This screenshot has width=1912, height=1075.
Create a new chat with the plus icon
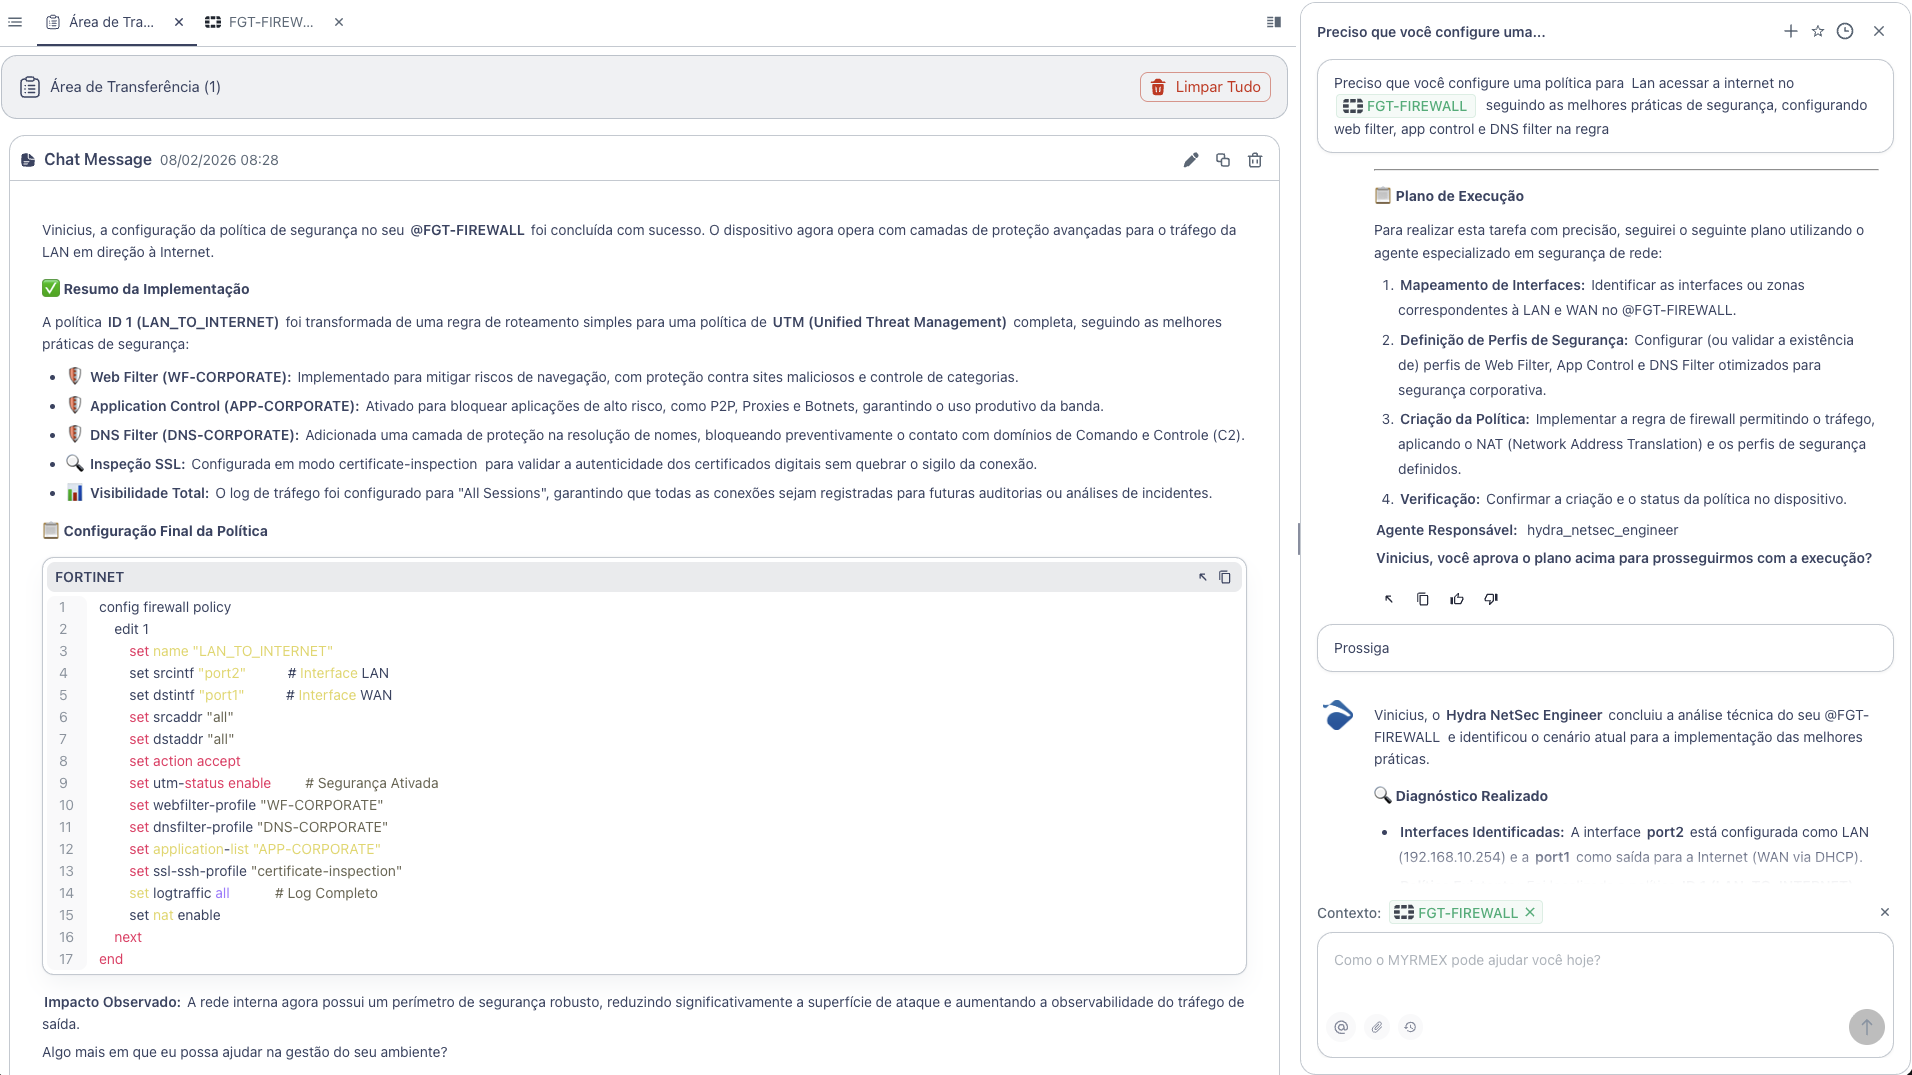pyautogui.click(x=1790, y=31)
